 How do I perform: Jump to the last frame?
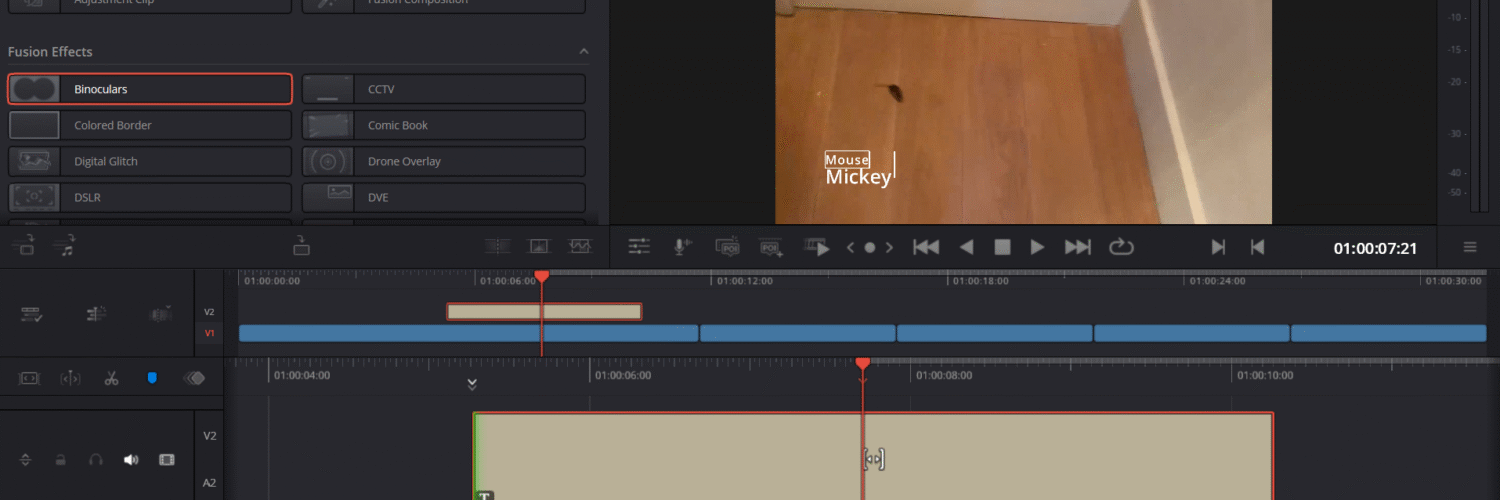click(x=1077, y=247)
